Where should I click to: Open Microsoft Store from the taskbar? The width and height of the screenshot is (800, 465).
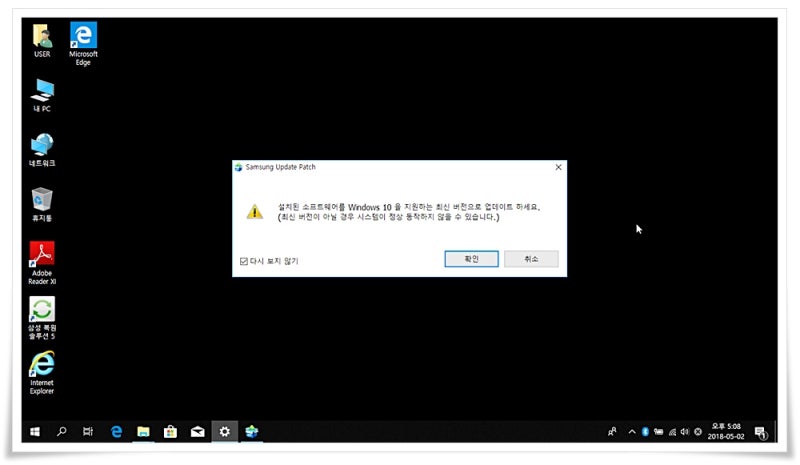[170, 432]
